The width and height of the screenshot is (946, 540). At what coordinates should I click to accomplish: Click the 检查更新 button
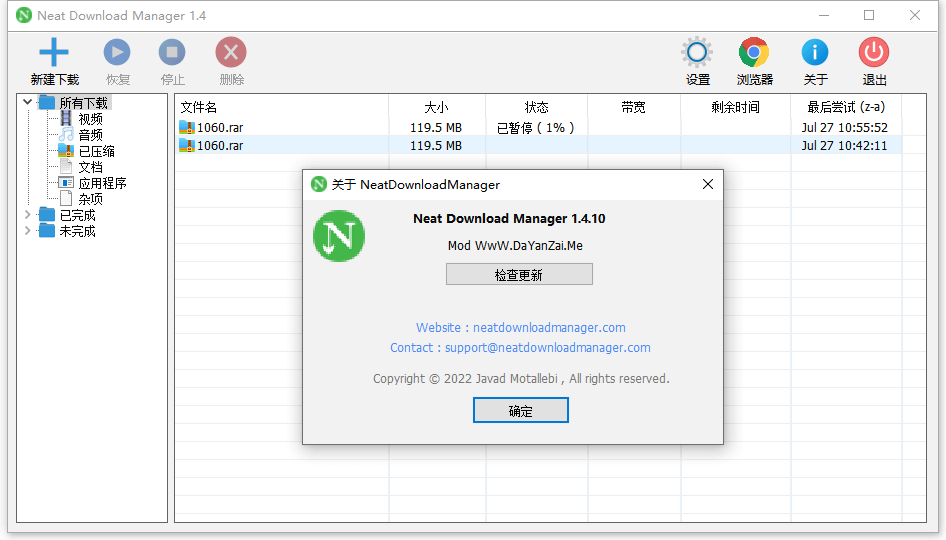click(x=519, y=275)
